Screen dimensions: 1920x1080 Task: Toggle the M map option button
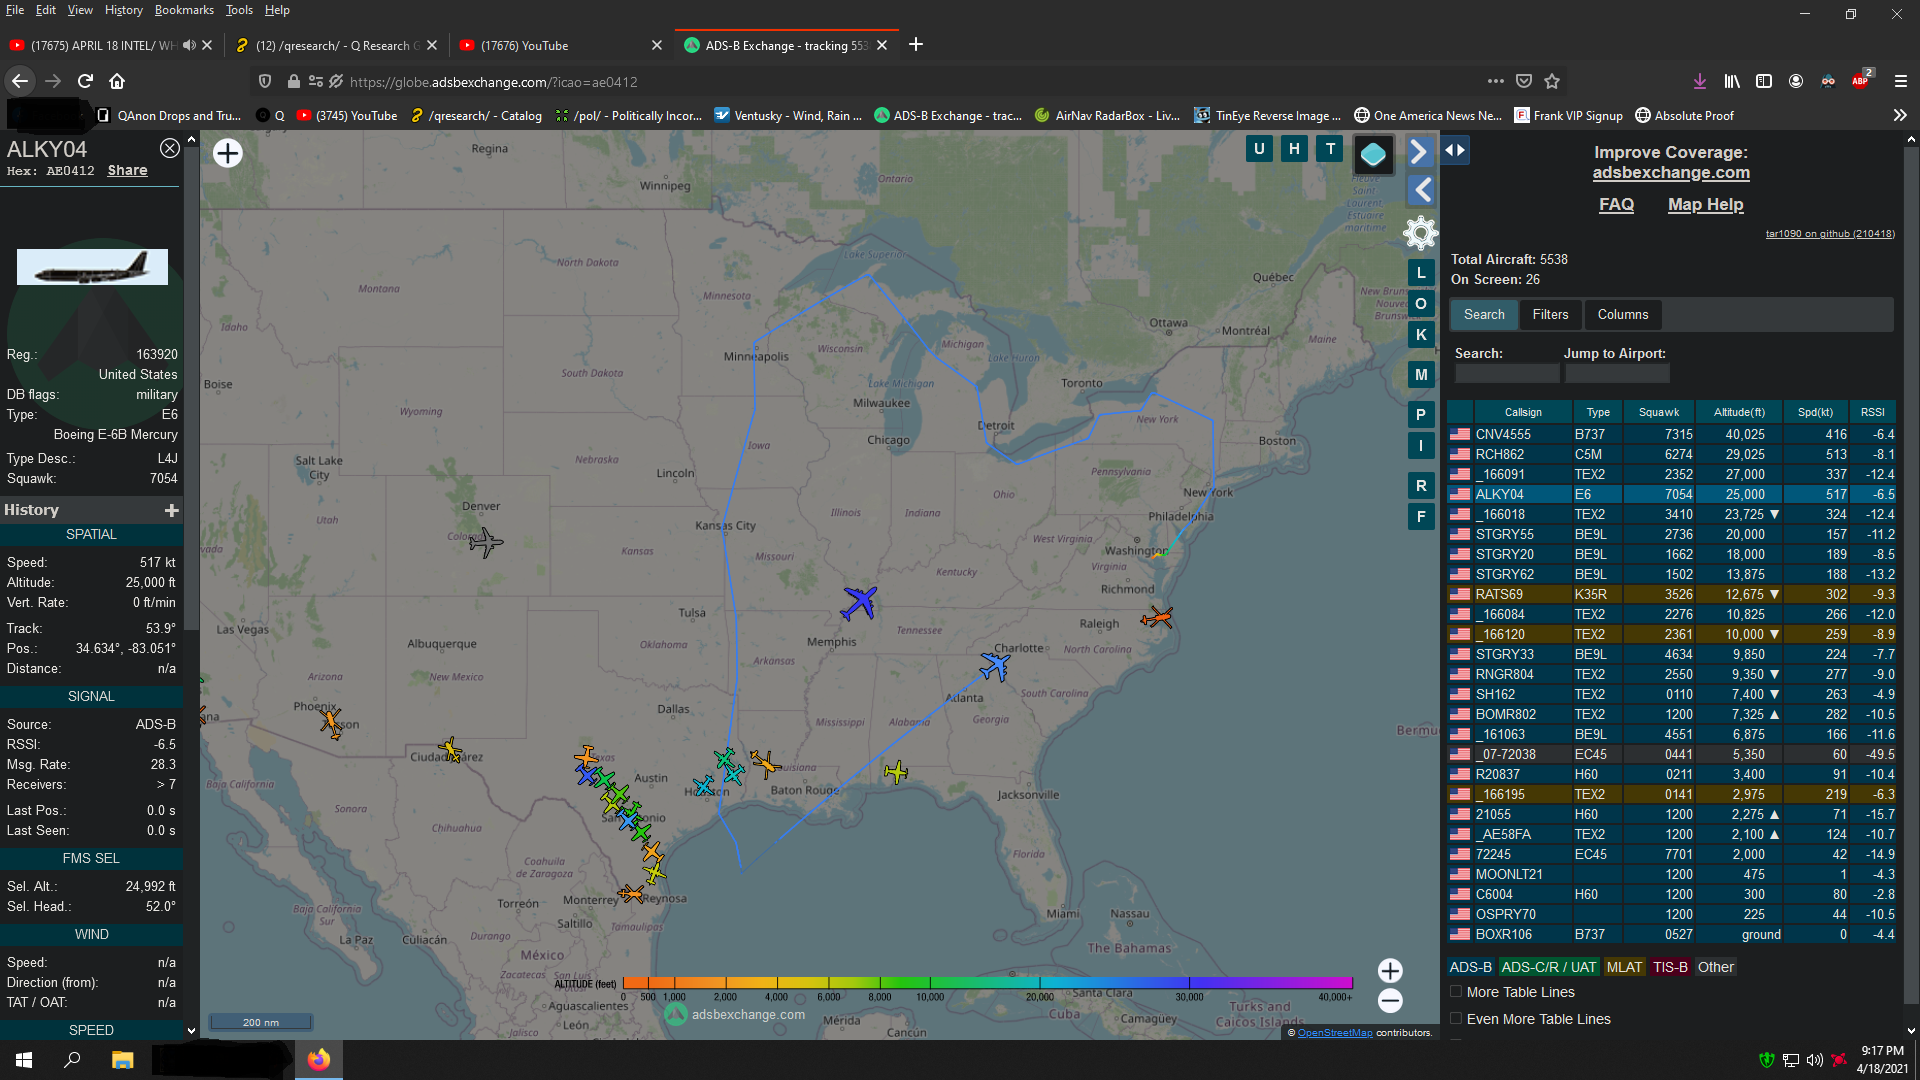click(1421, 375)
